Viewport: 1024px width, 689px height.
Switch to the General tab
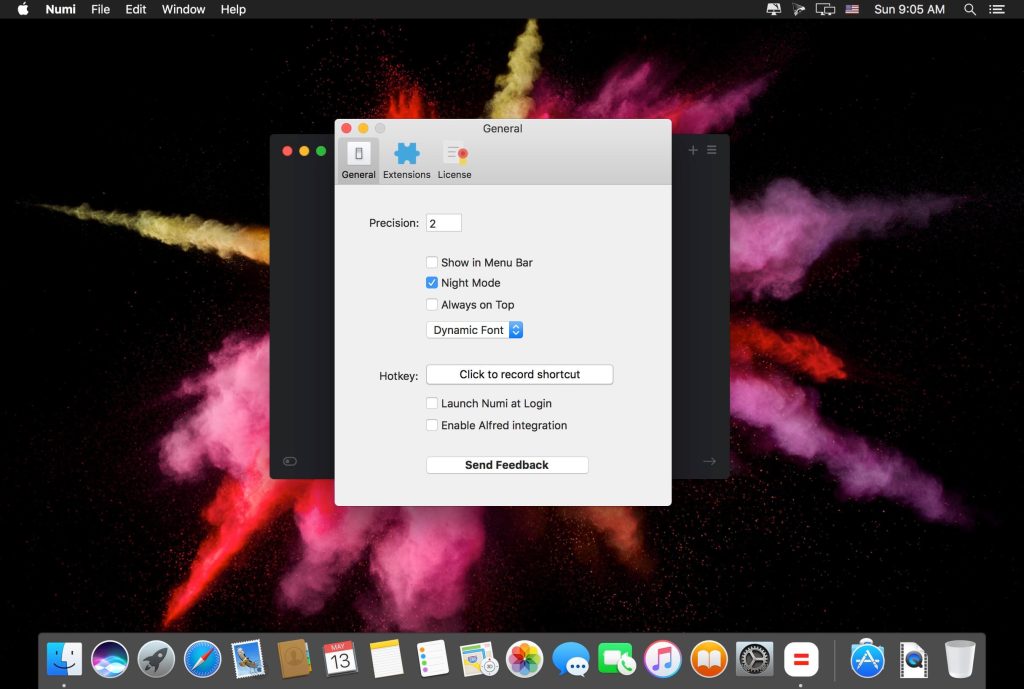(358, 160)
